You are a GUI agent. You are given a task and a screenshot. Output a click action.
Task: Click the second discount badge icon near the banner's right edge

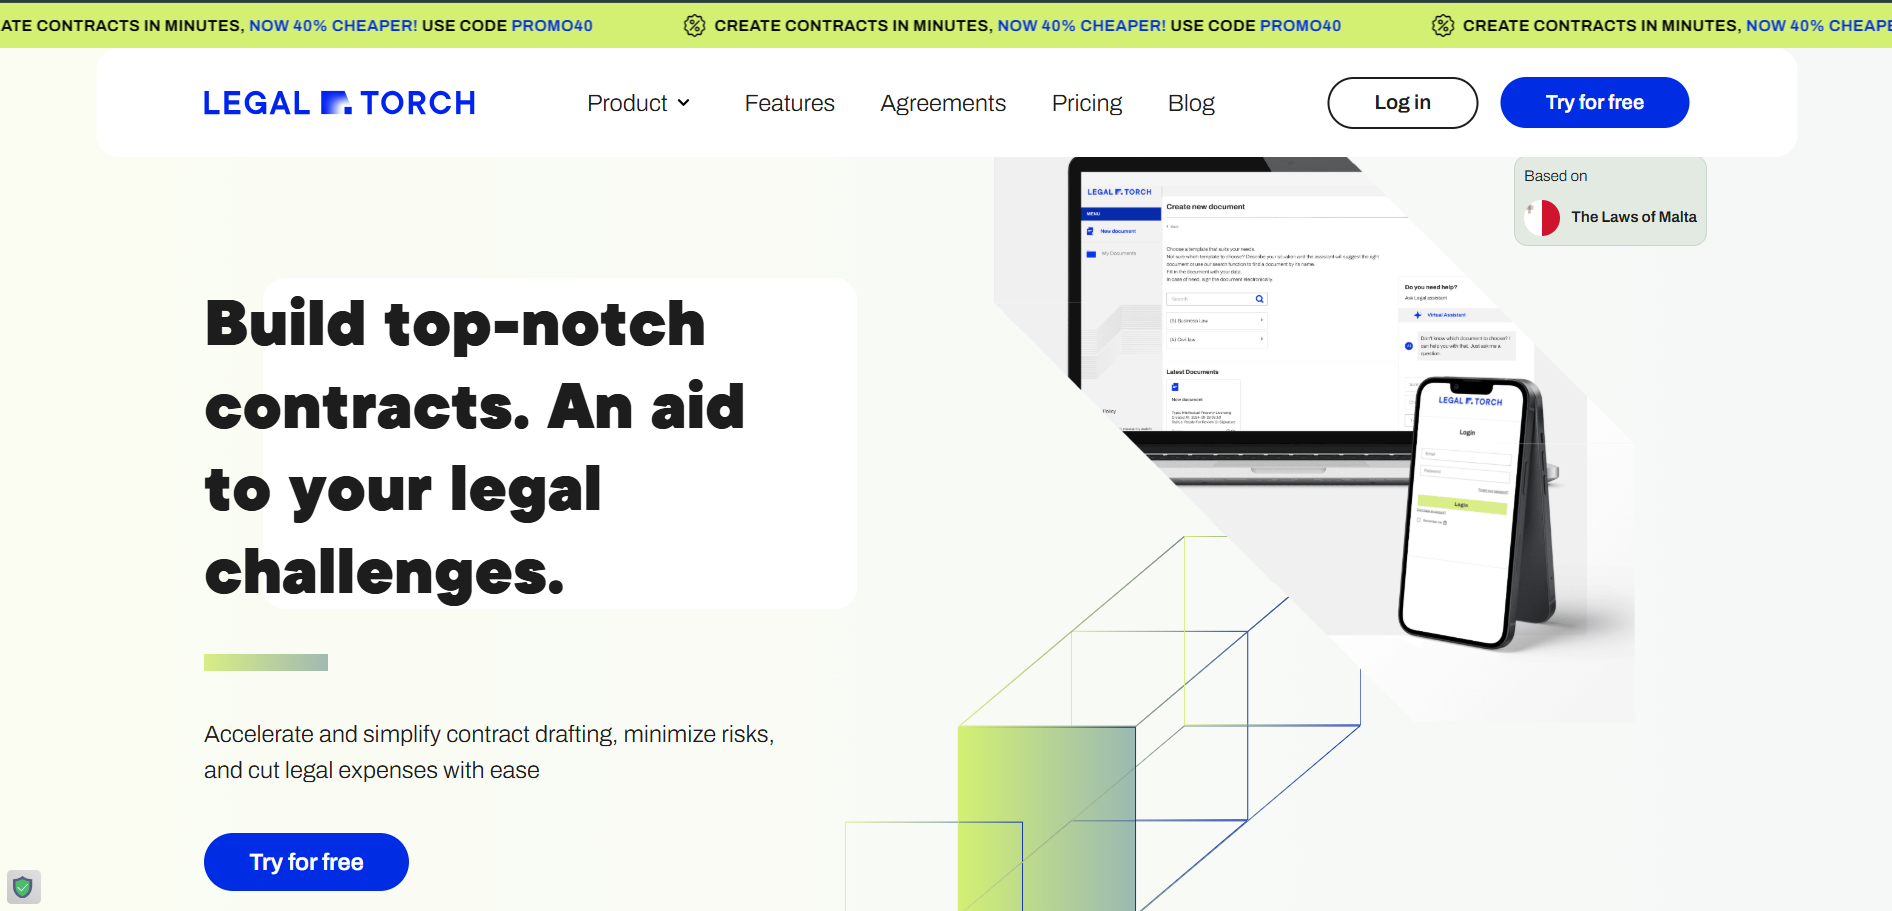pyautogui.click(x=1442, y=25)
